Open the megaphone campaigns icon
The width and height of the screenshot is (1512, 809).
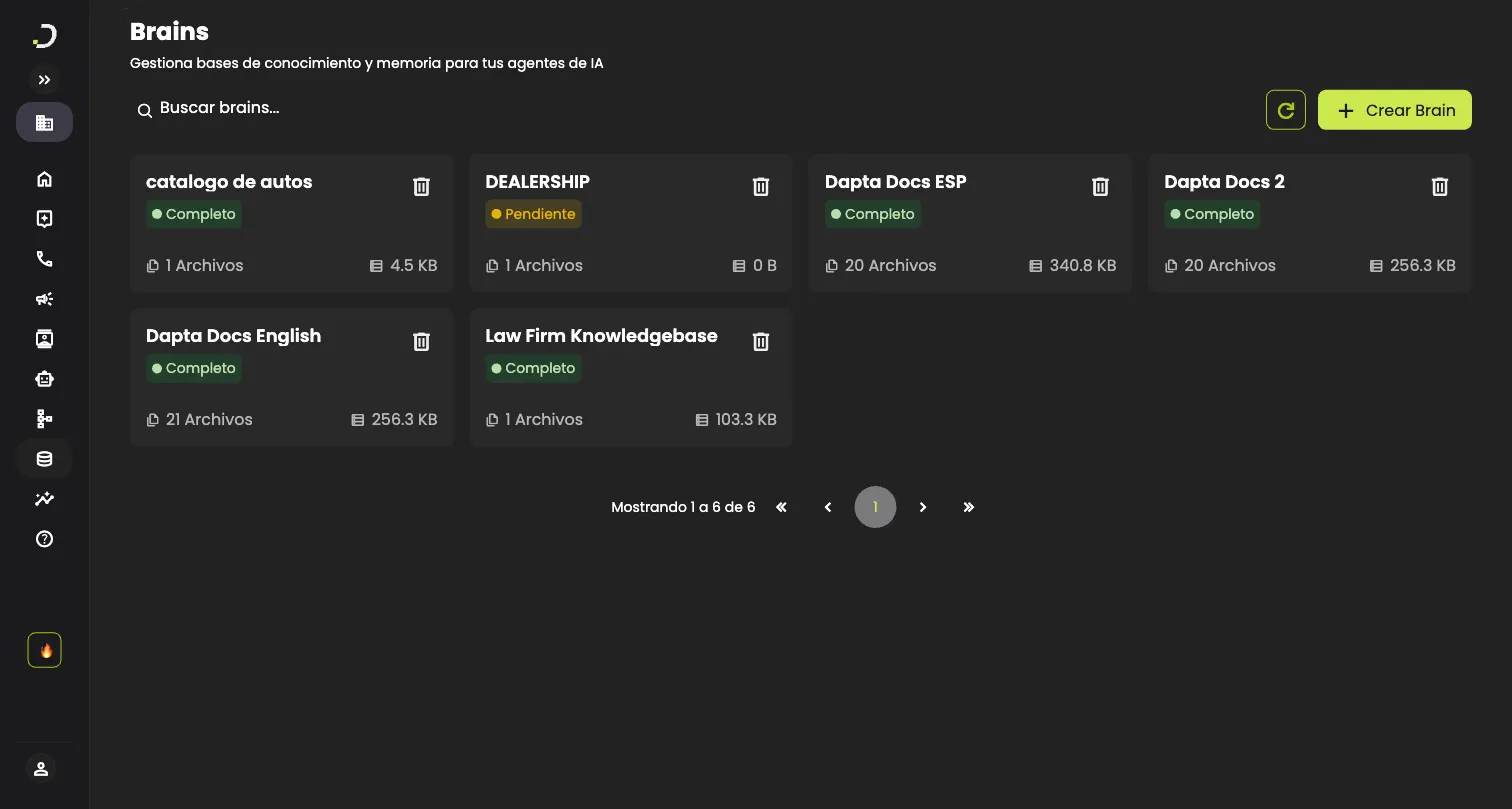point(44,299)
